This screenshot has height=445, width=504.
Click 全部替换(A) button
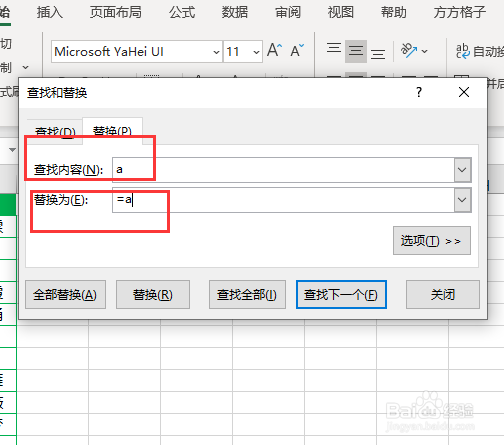[65, 295]
